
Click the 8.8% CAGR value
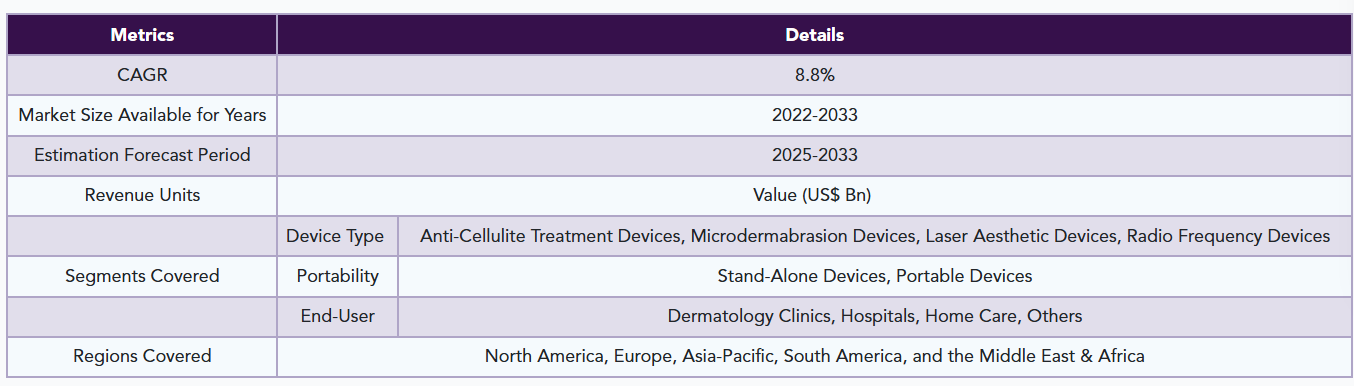[815, 75]
